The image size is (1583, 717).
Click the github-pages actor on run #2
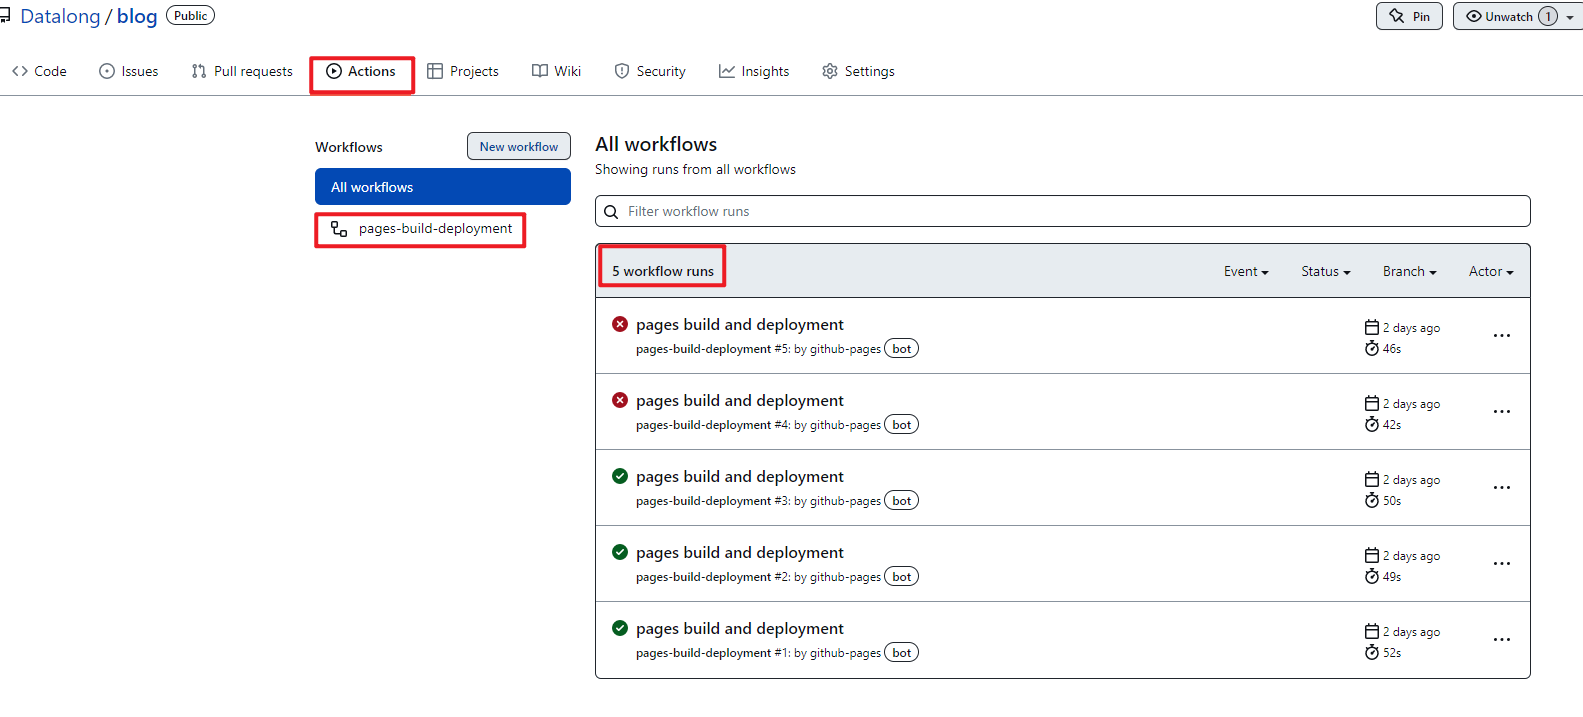coord(845,577)
